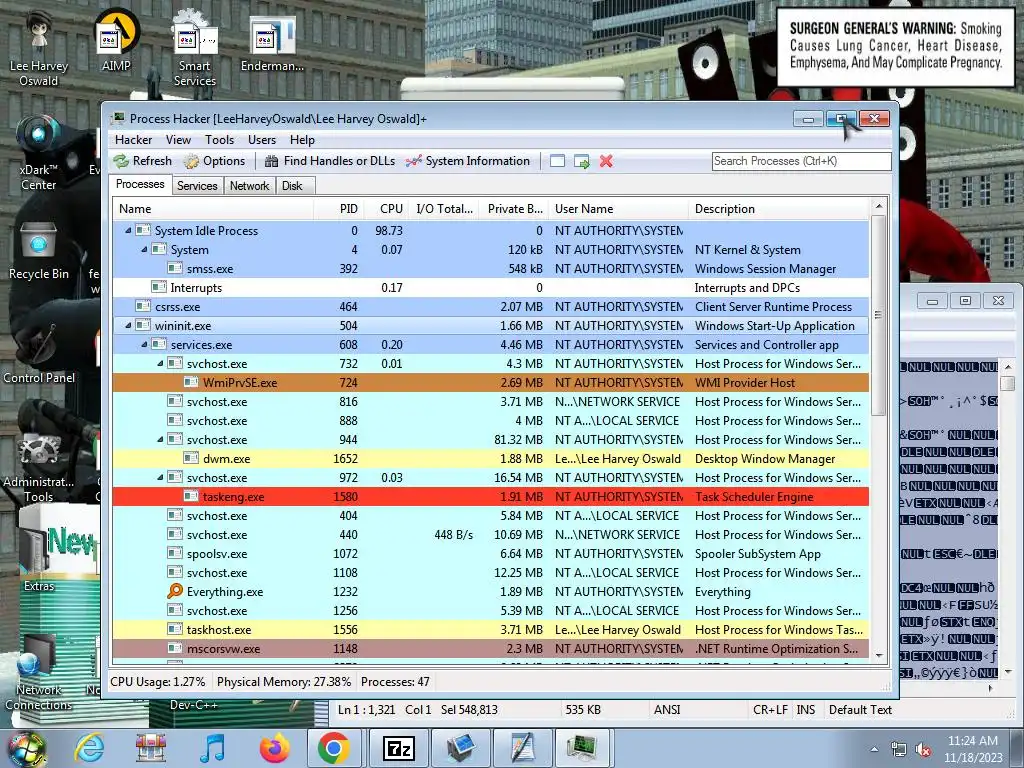Select the smss.exe process row
This screenshot has width=1024, height=768.
point(490,268)
